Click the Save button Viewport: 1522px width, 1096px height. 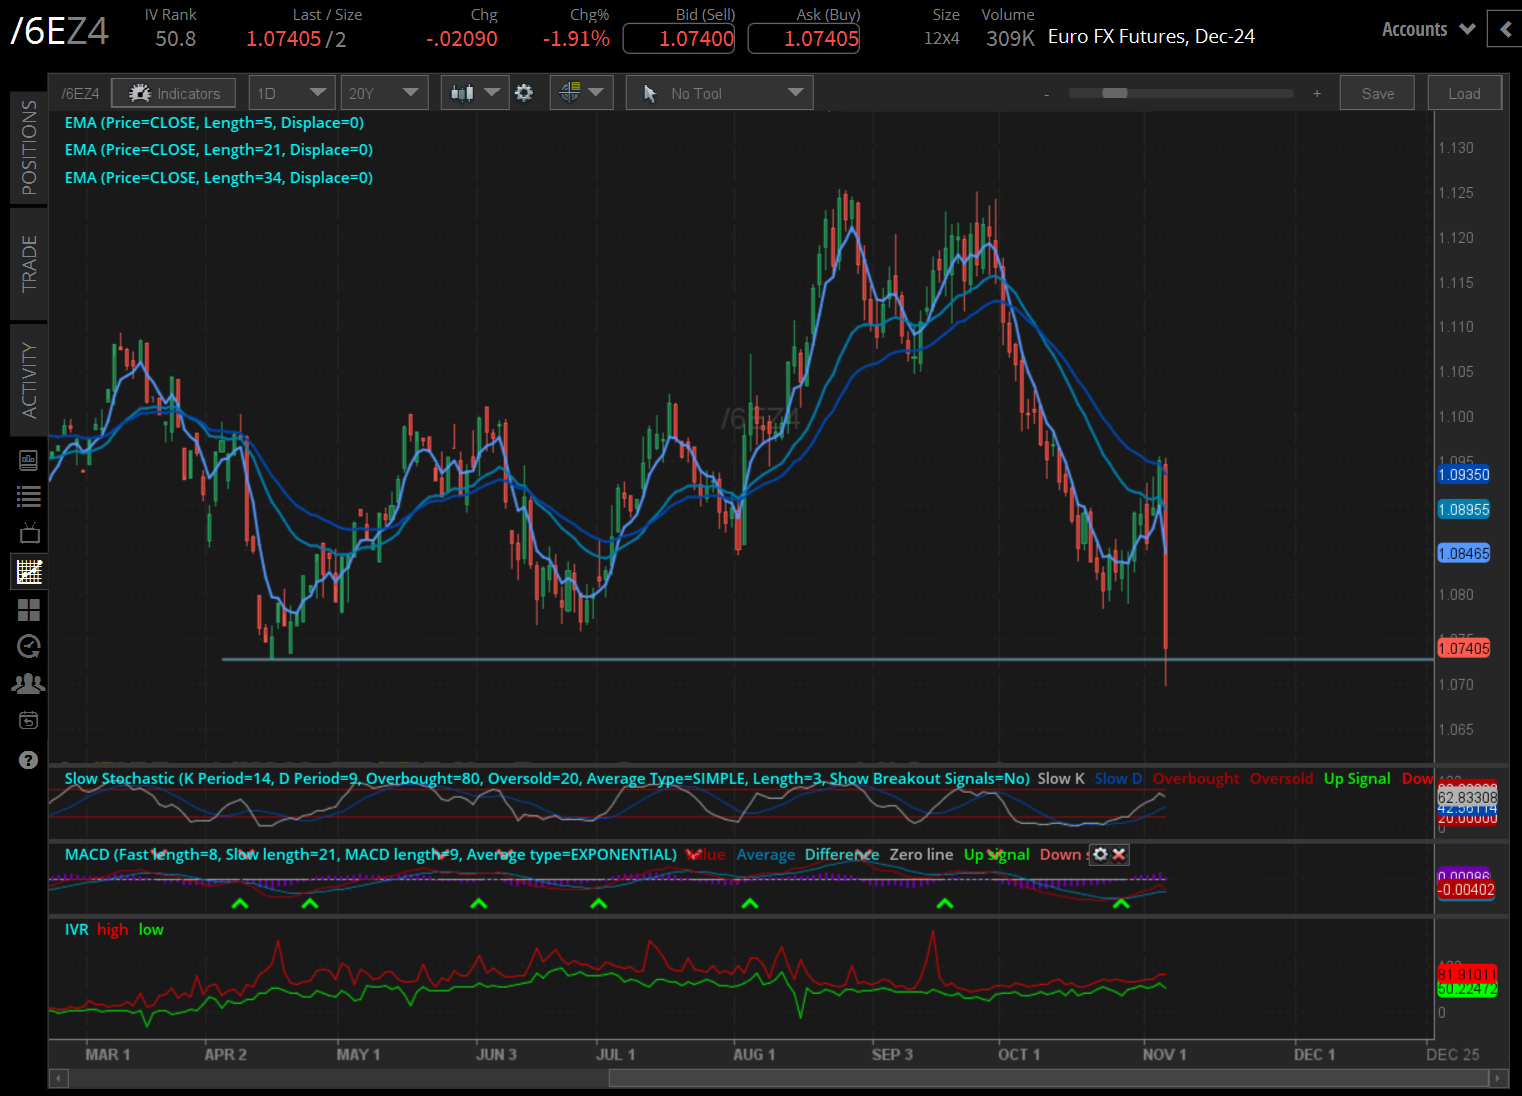coord(1377,93)
